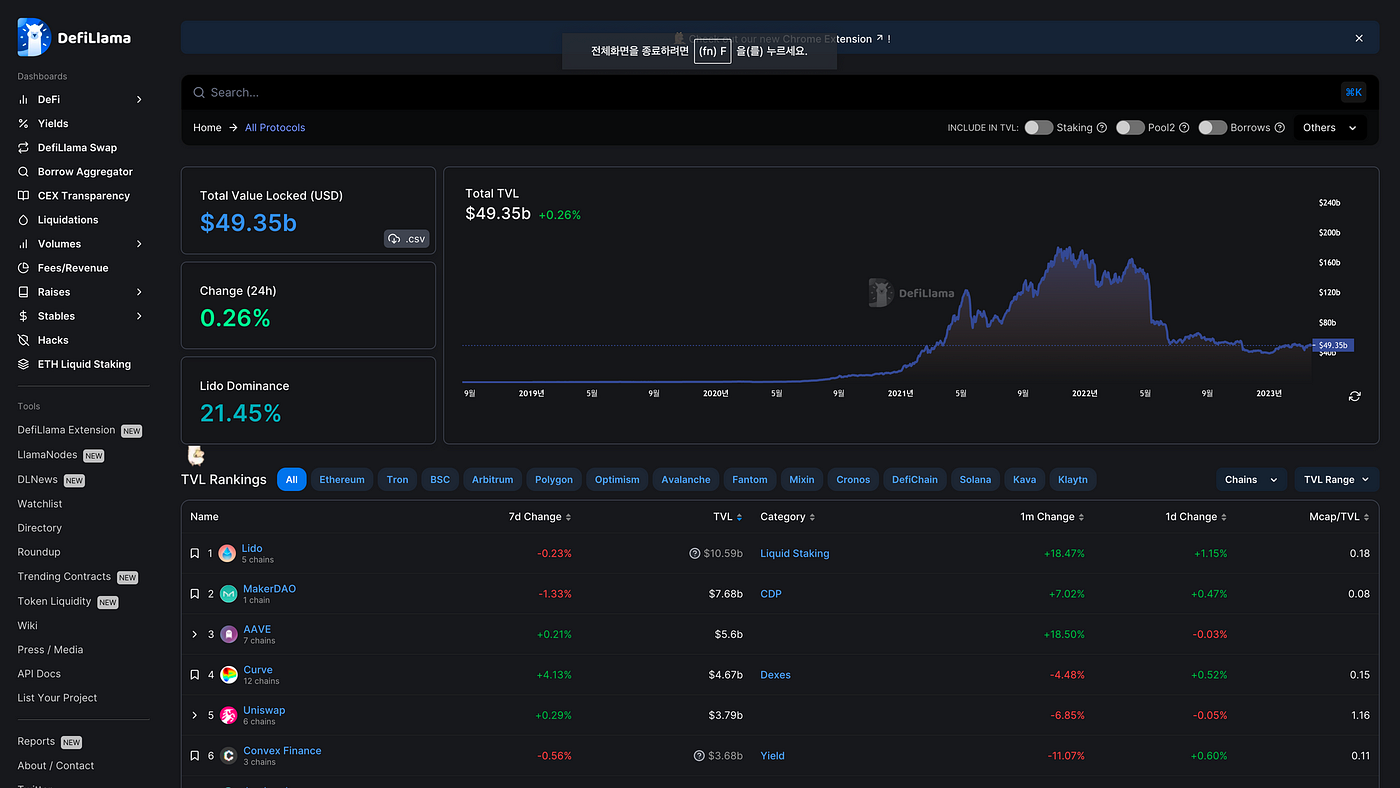This screenshot has height=788, width=1400.
Task: Click the Liquidations droplet icon
Action: pos(24,220)
